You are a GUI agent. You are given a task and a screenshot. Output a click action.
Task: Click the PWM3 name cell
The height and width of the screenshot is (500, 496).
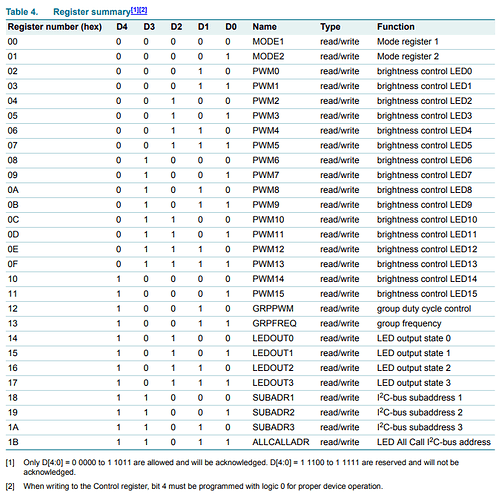tap(266, 116)
